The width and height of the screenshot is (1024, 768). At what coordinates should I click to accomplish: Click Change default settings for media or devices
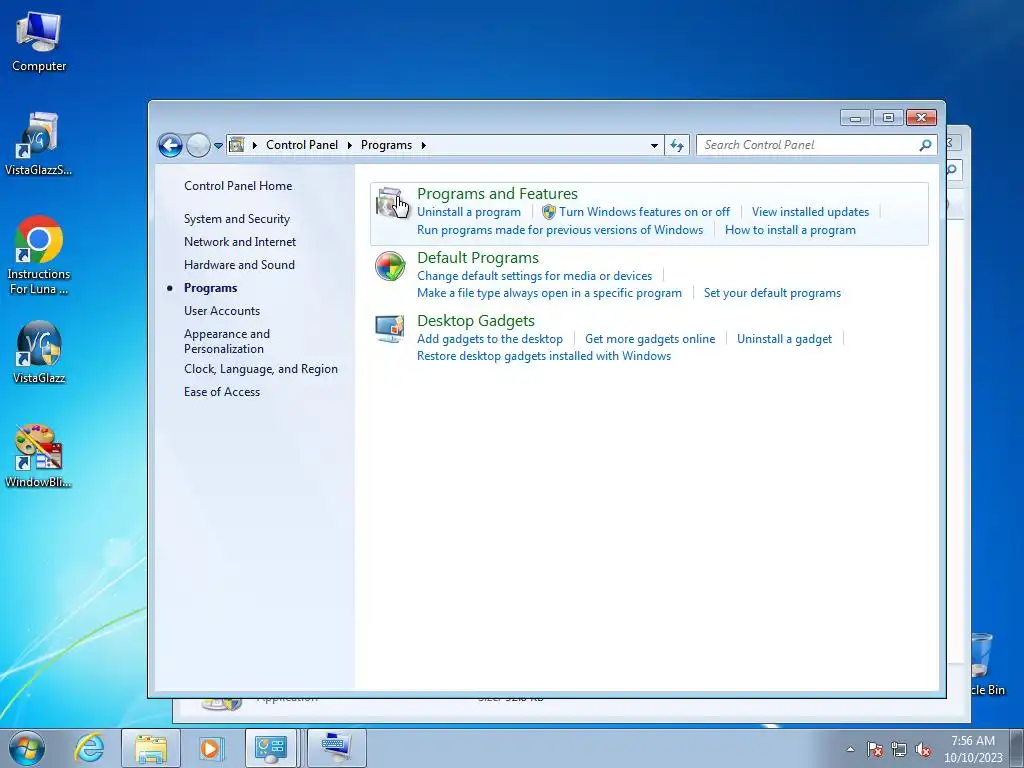point(534,276)
